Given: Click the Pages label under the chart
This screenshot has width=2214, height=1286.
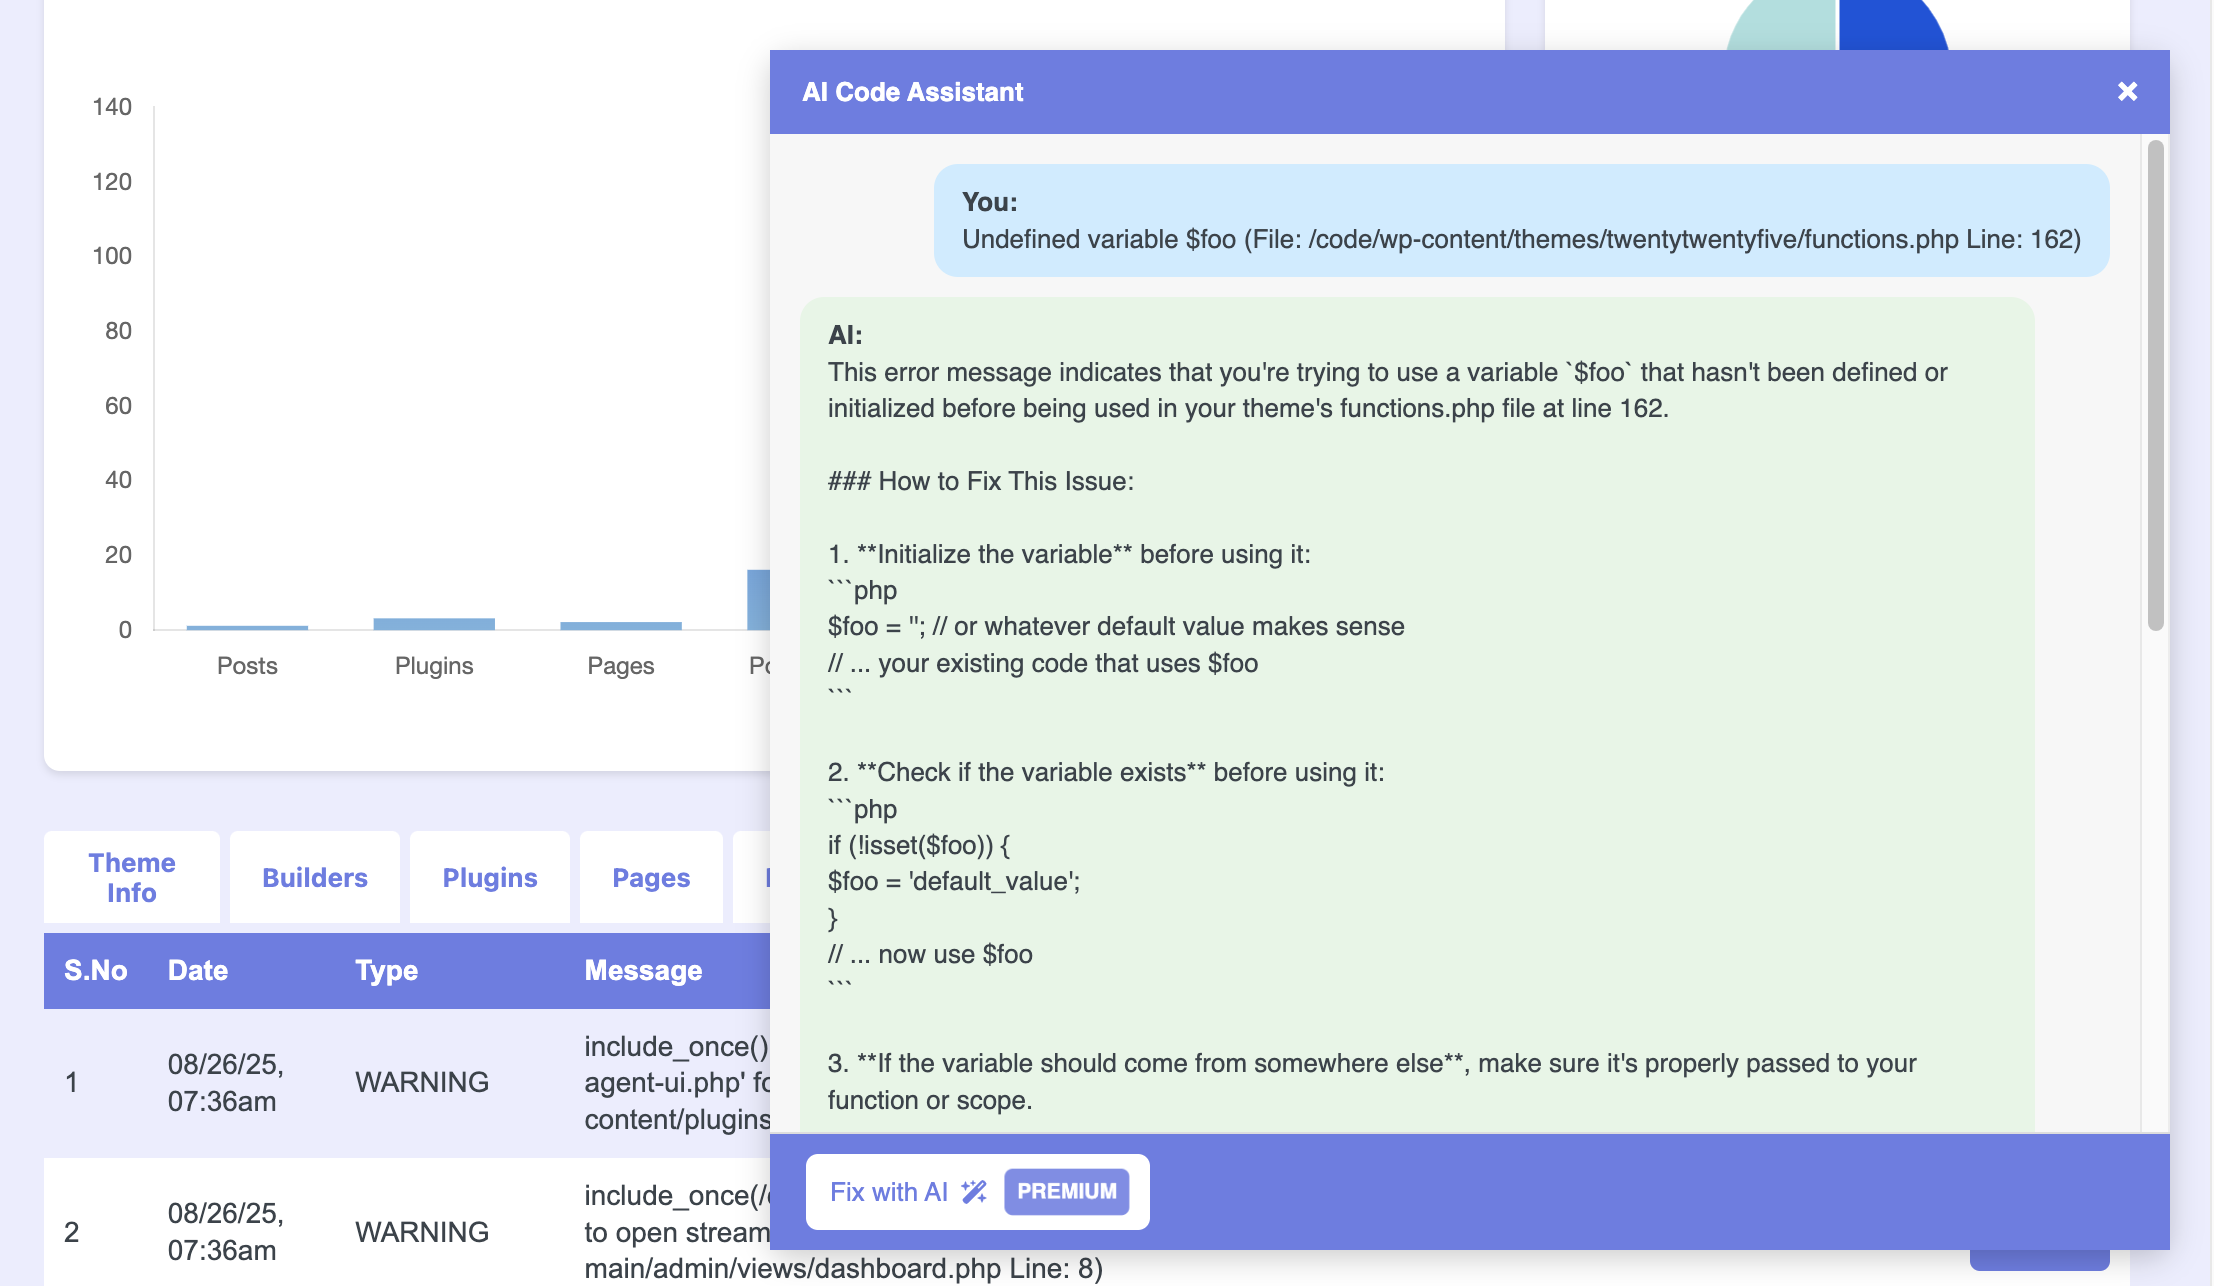Looking at the screenshot, I should (x=621, y=665).
